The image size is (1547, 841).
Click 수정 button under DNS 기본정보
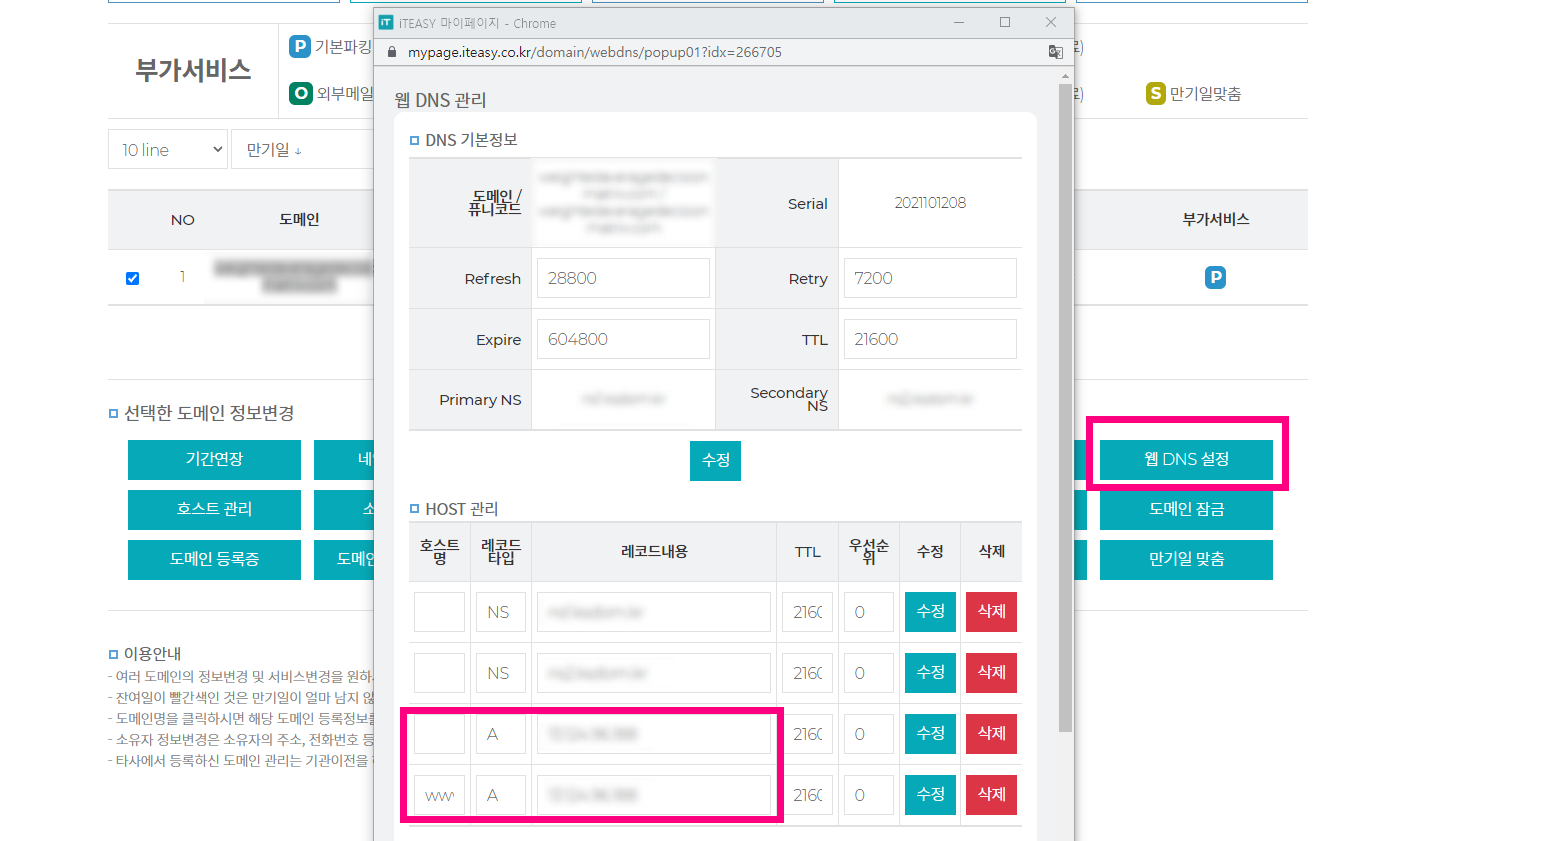(x=715, y=460)
